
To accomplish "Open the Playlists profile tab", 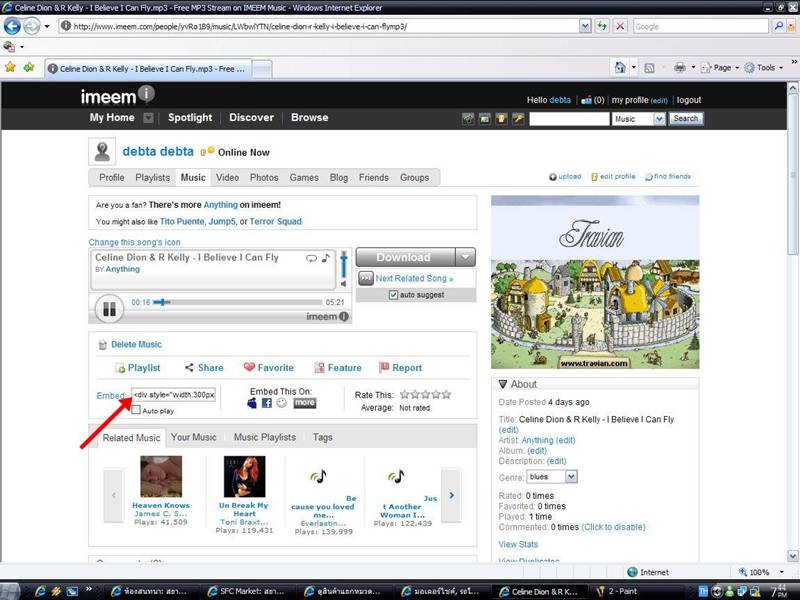I will pos(153,178).
